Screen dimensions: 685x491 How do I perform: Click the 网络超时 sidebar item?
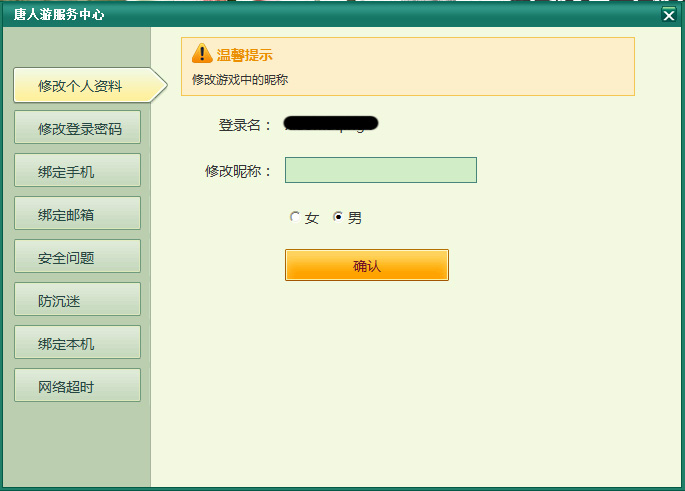click(x=78, y=386)
